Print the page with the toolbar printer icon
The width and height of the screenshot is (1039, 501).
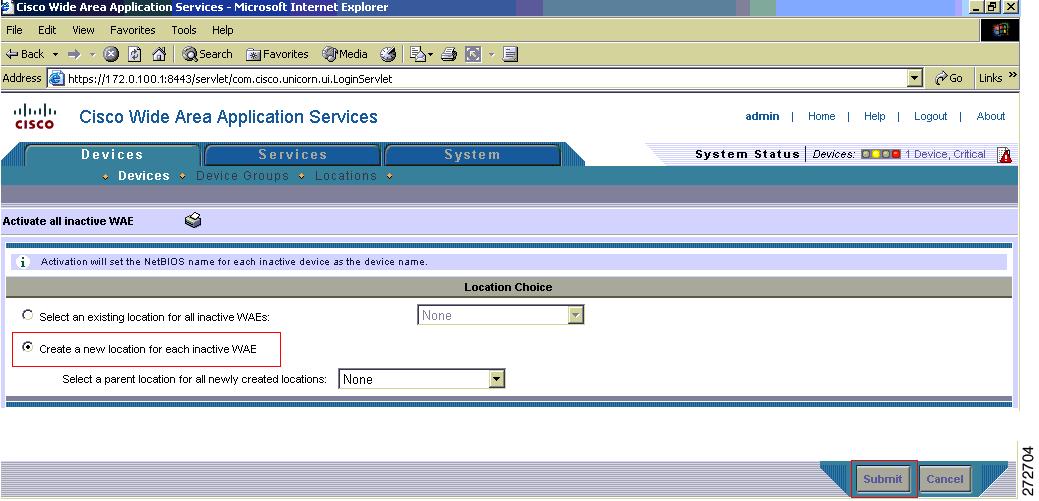pos(449,54)
